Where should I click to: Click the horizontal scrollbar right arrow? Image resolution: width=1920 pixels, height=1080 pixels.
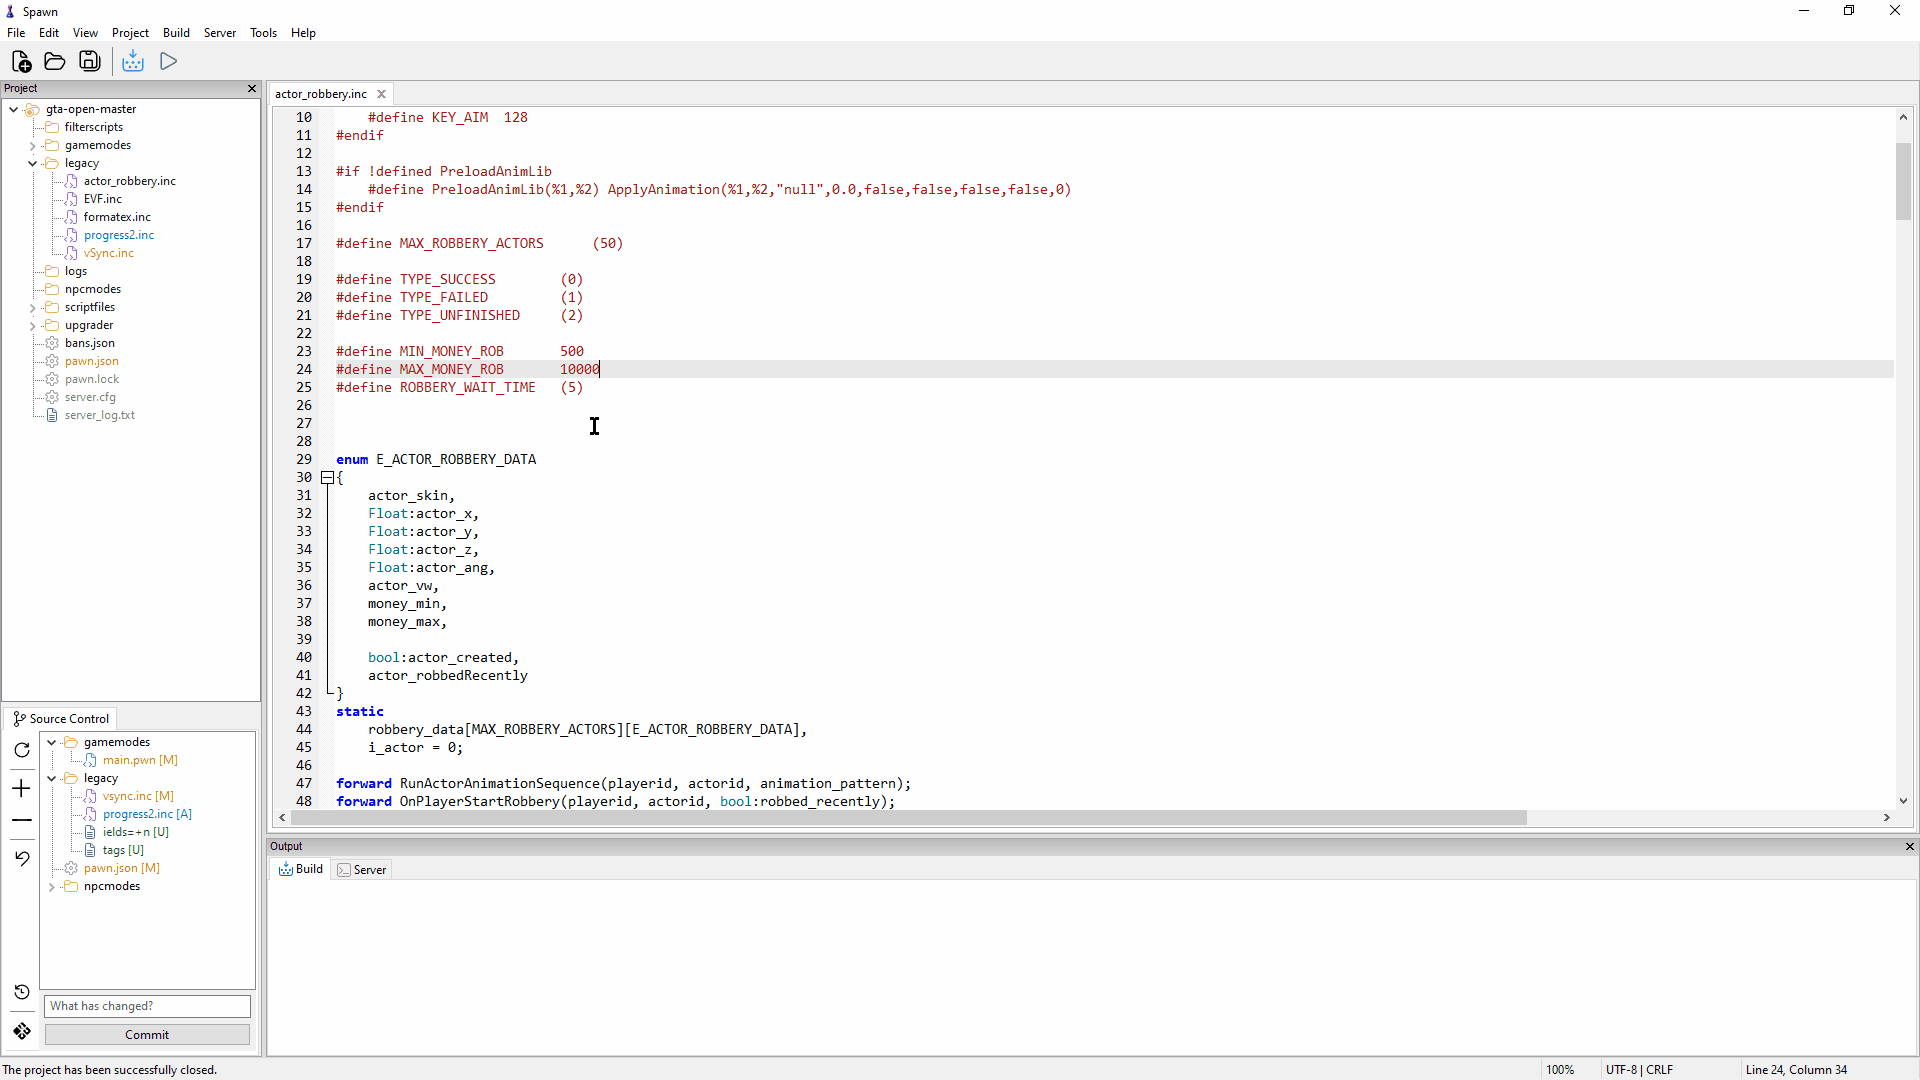(x=1887, y=818)
